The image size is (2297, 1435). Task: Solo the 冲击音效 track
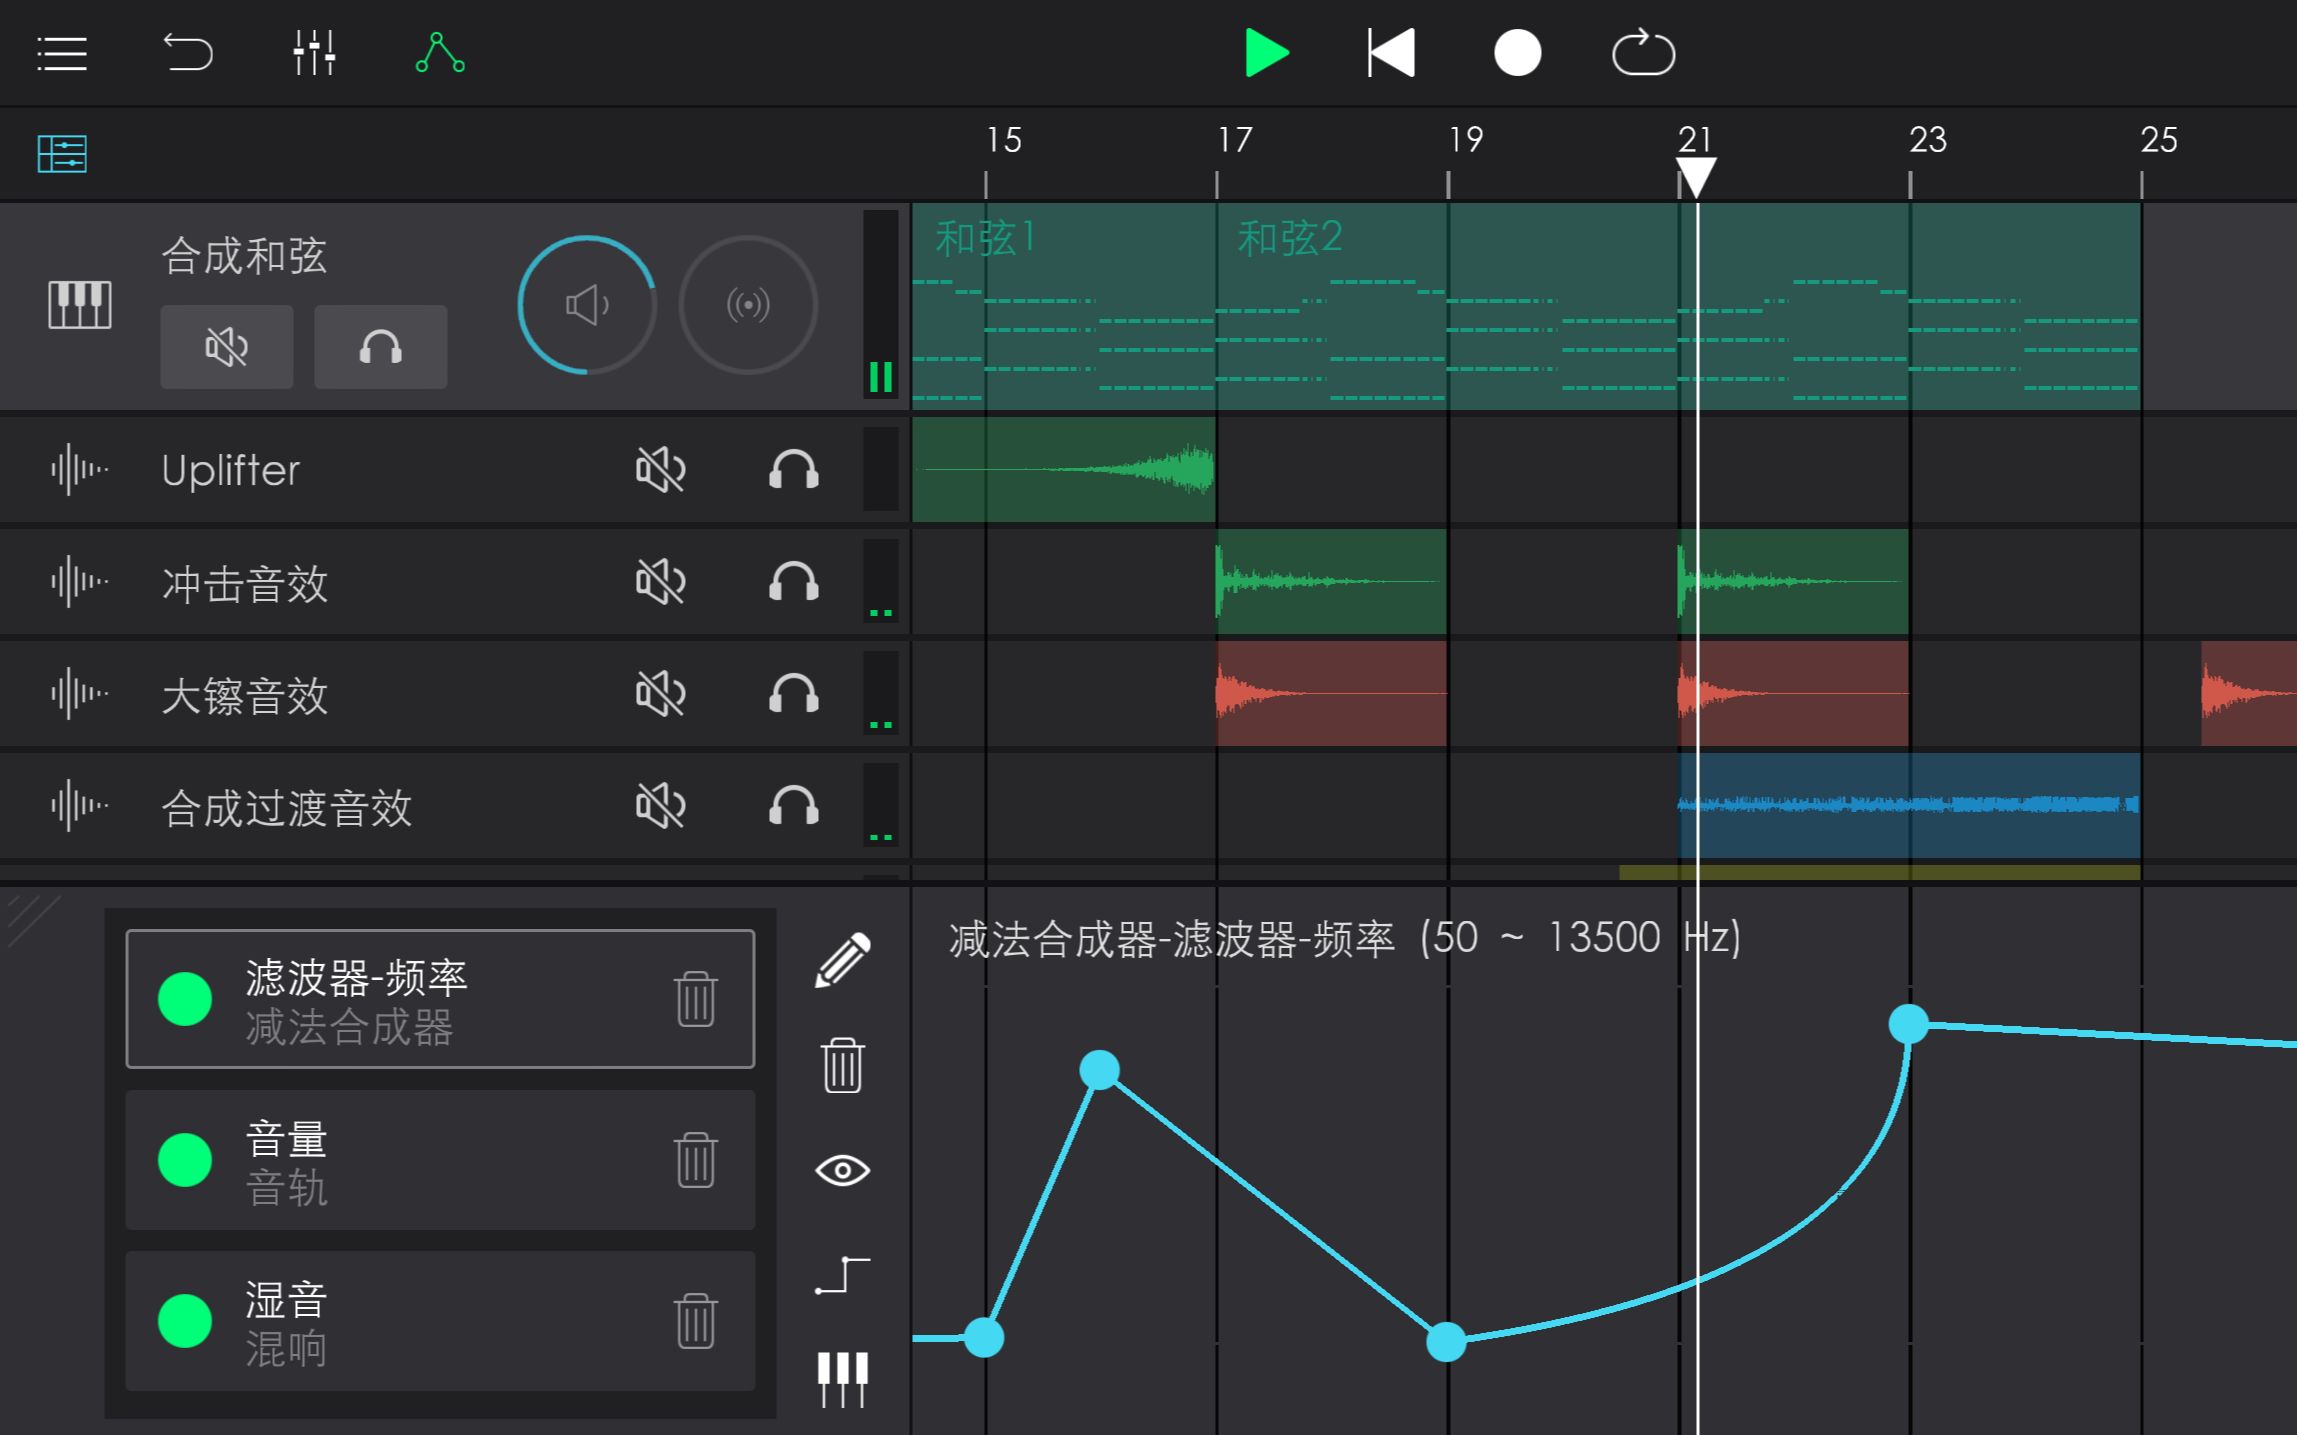pos(791,582)
